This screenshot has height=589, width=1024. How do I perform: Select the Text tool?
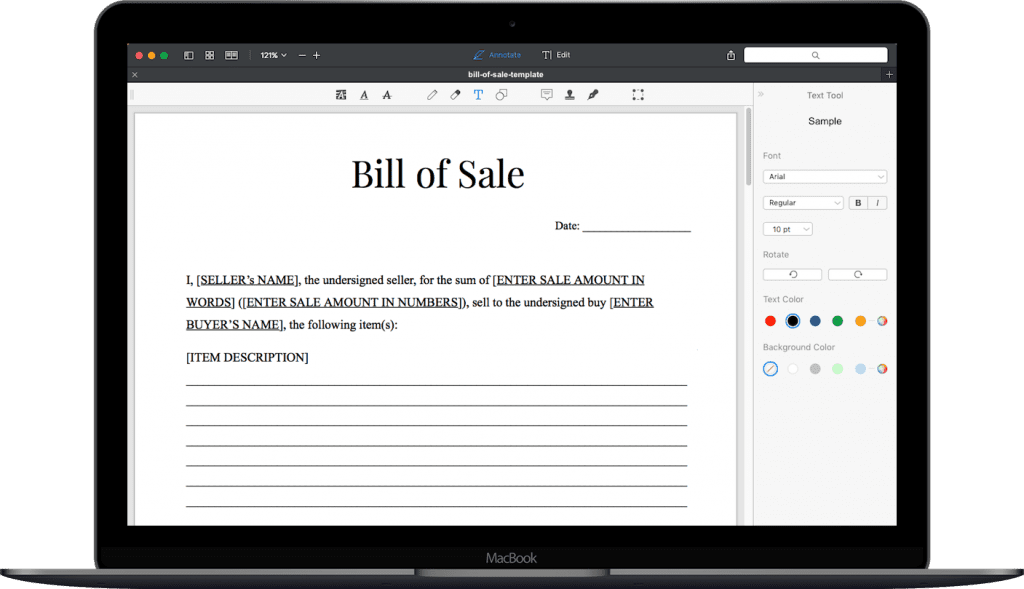pos(478,95)
